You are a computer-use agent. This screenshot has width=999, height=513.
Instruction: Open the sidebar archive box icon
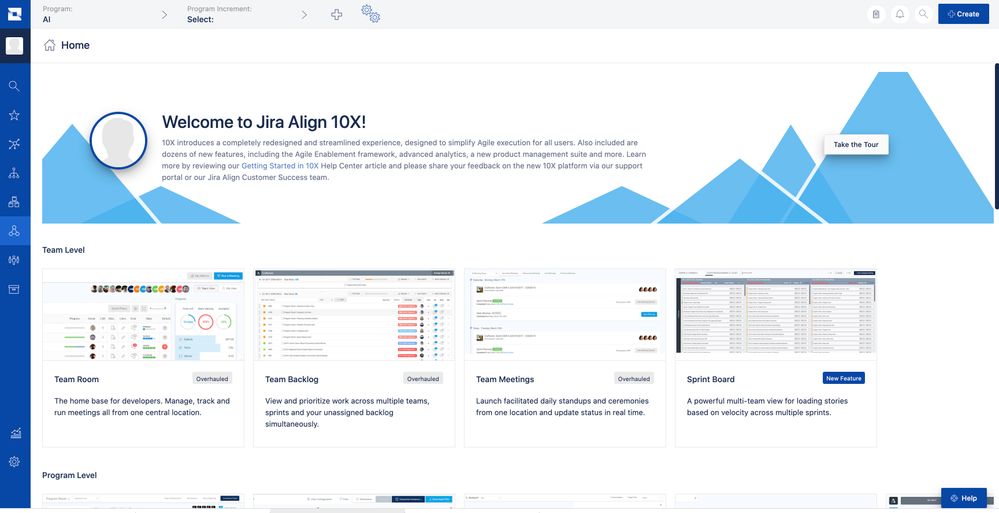point(14,289)
